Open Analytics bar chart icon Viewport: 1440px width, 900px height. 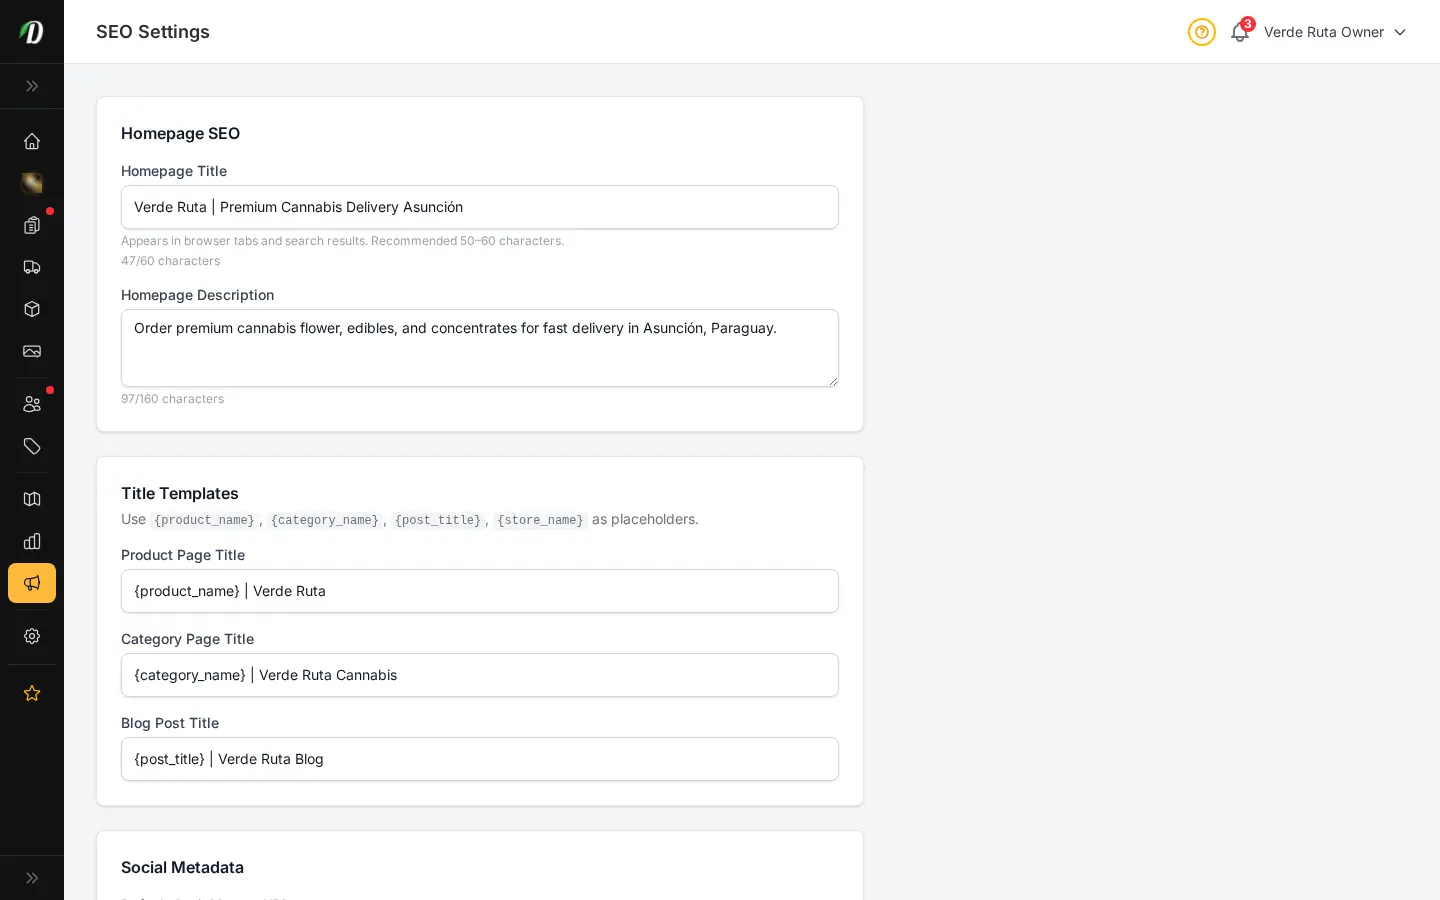click(32, 541)
